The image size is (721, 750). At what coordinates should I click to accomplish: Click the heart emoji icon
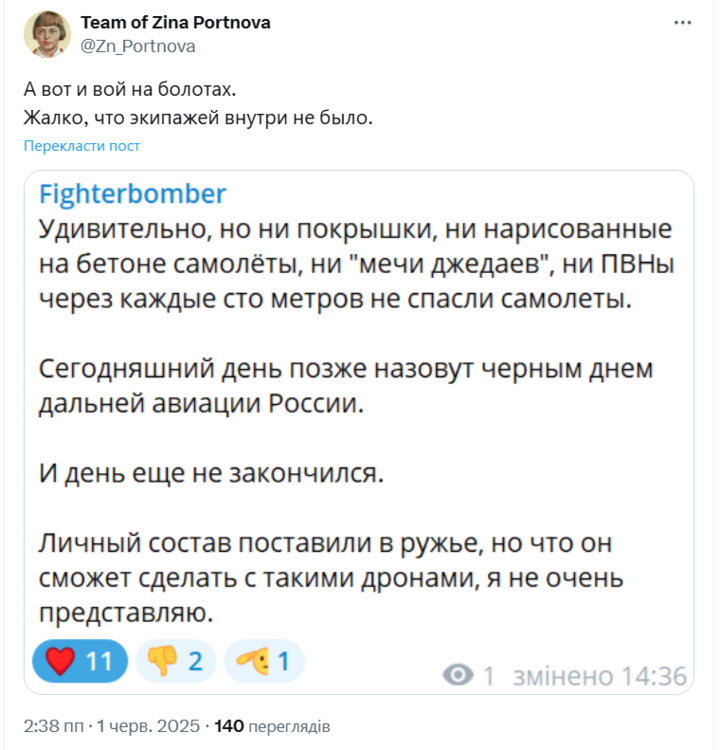tap(62, 661)
